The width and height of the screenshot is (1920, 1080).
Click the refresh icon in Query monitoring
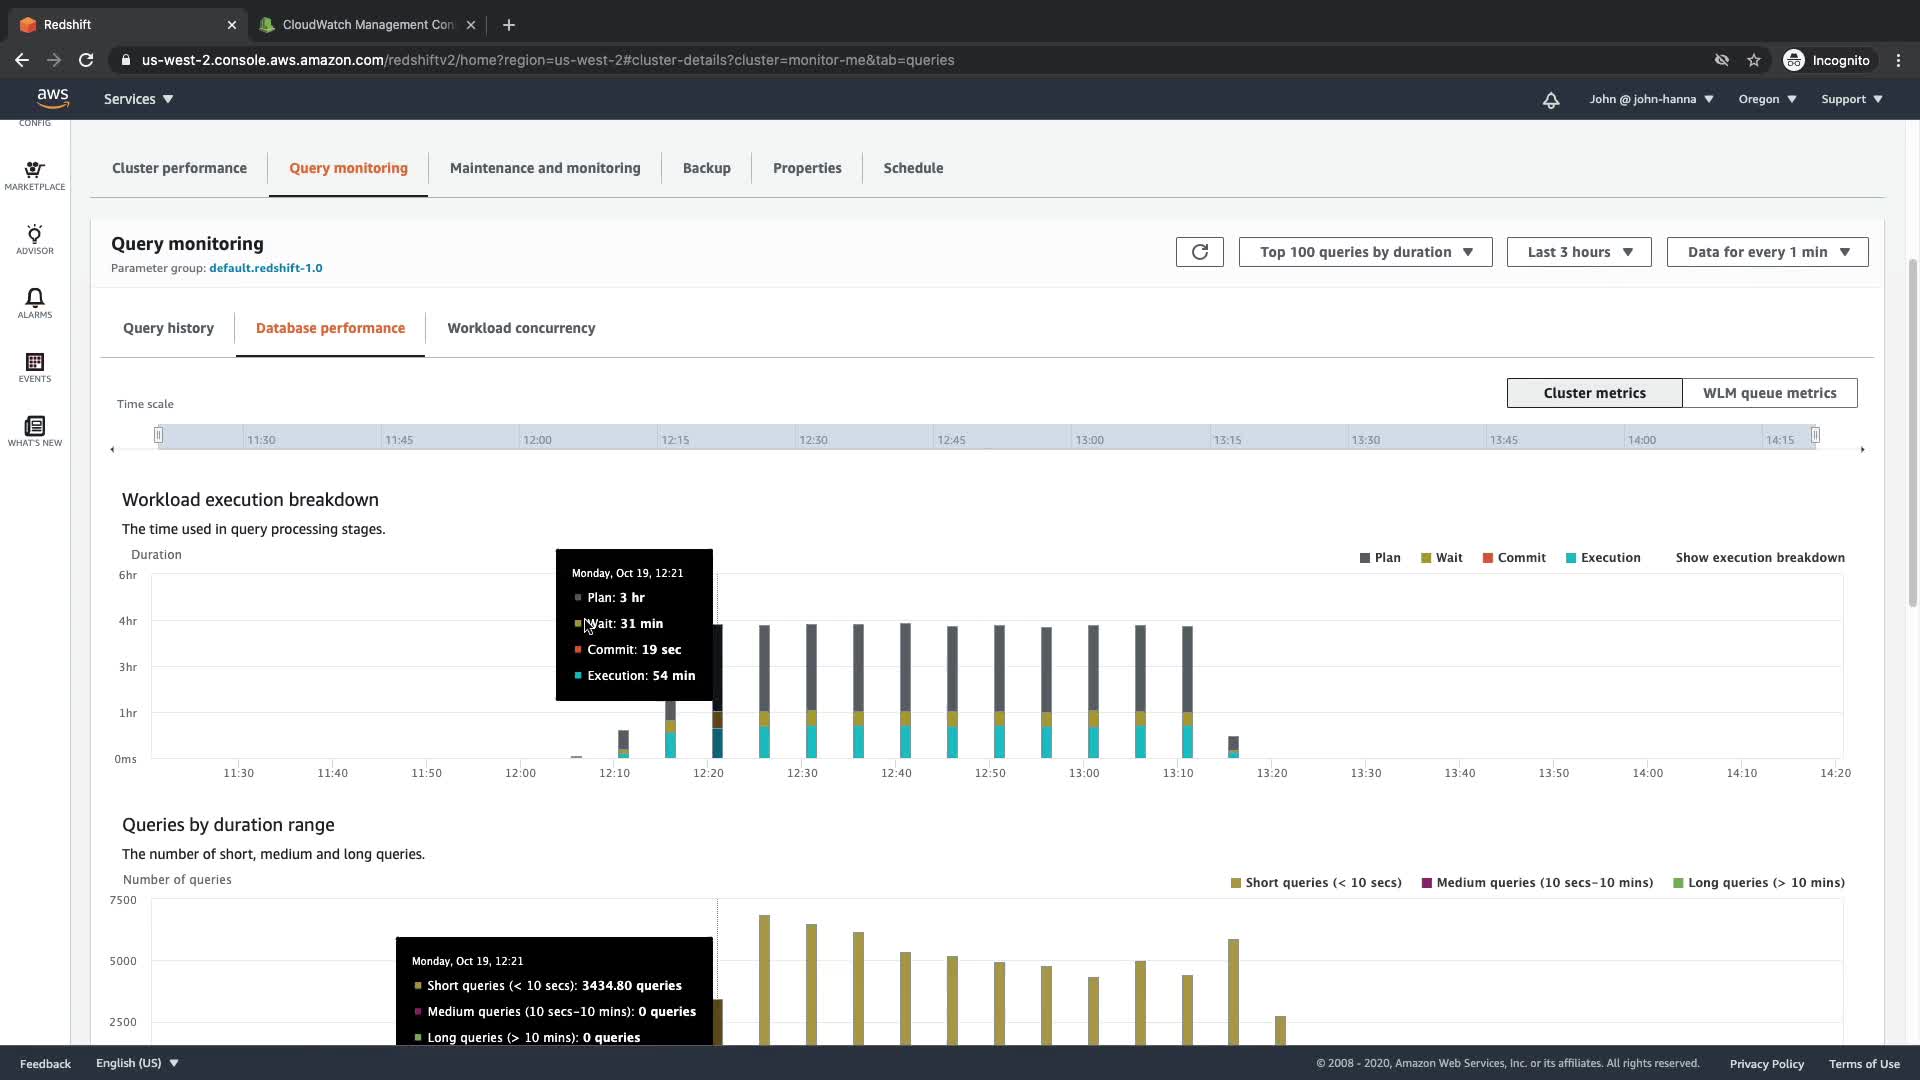[1199, 252]
